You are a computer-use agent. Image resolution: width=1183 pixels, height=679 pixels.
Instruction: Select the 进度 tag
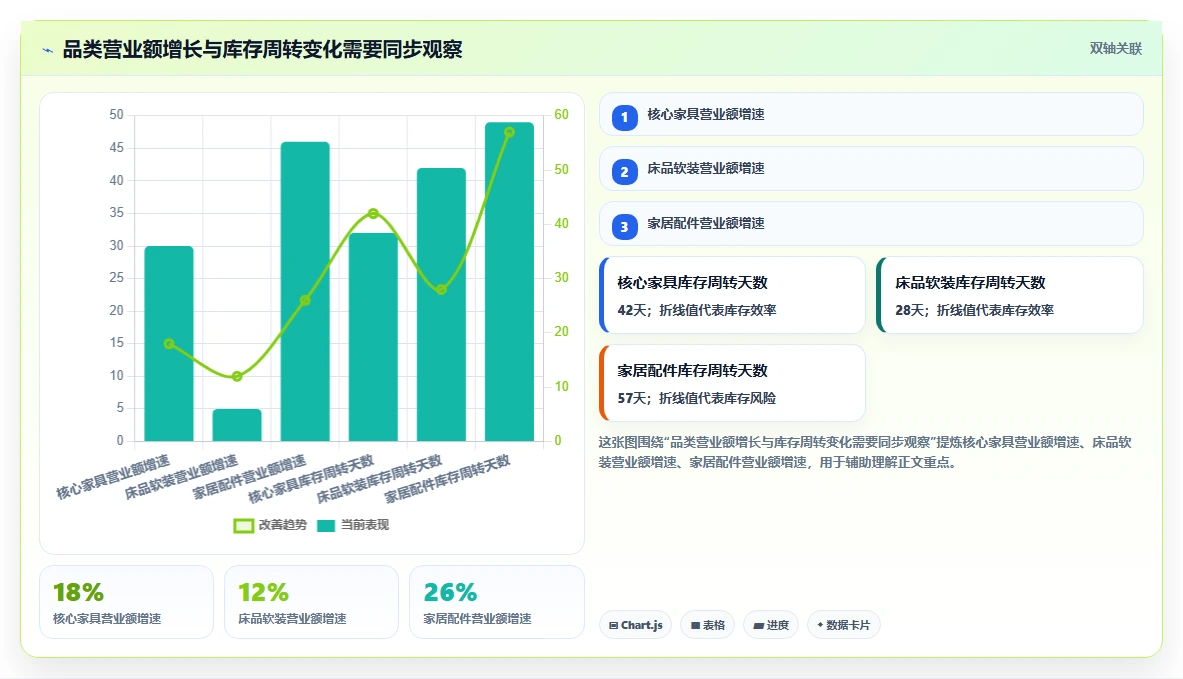[770, 625]
